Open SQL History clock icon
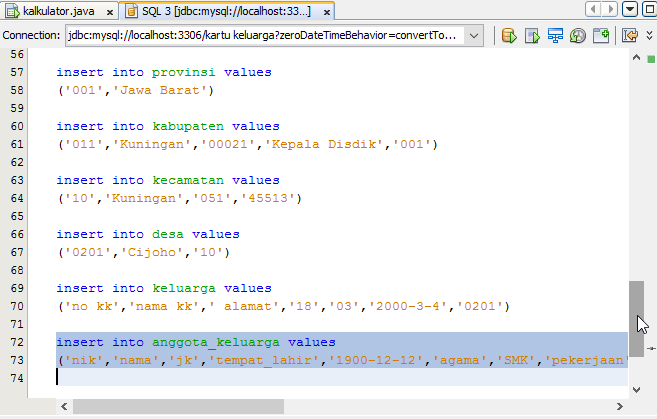This screenshot has width=657, height=419. pyautogui.click(x=578, y=36)
